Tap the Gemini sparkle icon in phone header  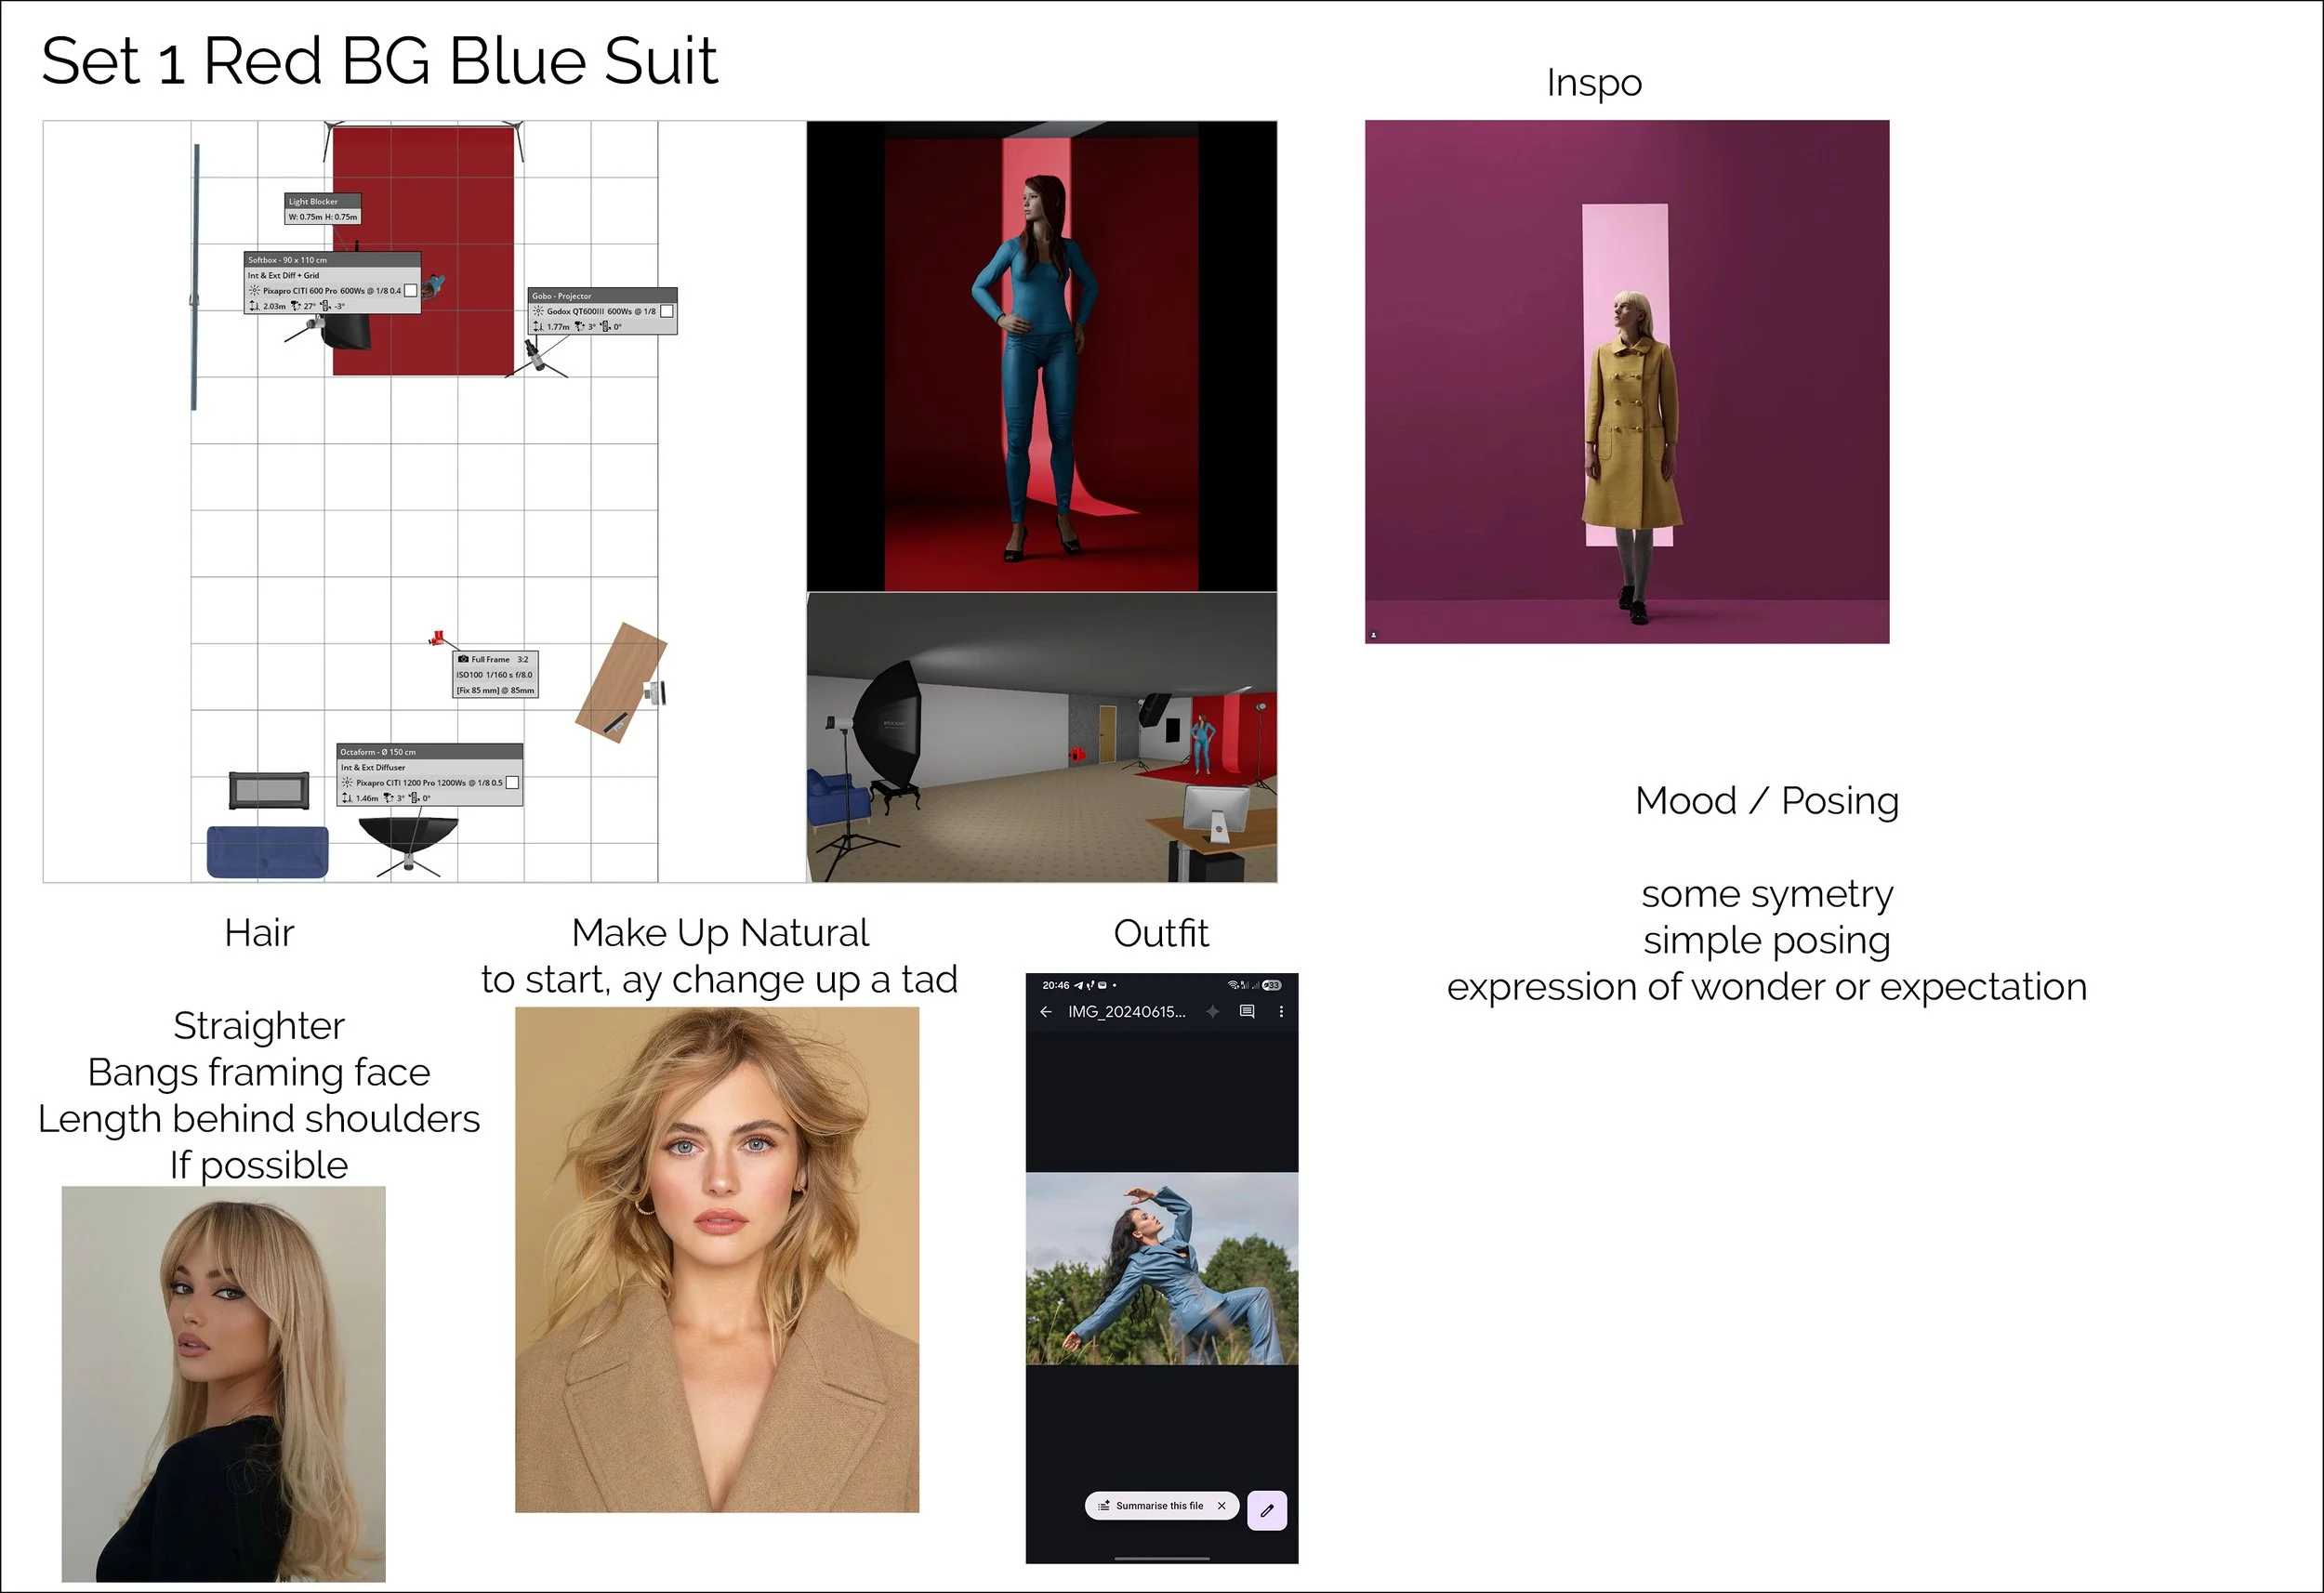coord(1213,1012)
